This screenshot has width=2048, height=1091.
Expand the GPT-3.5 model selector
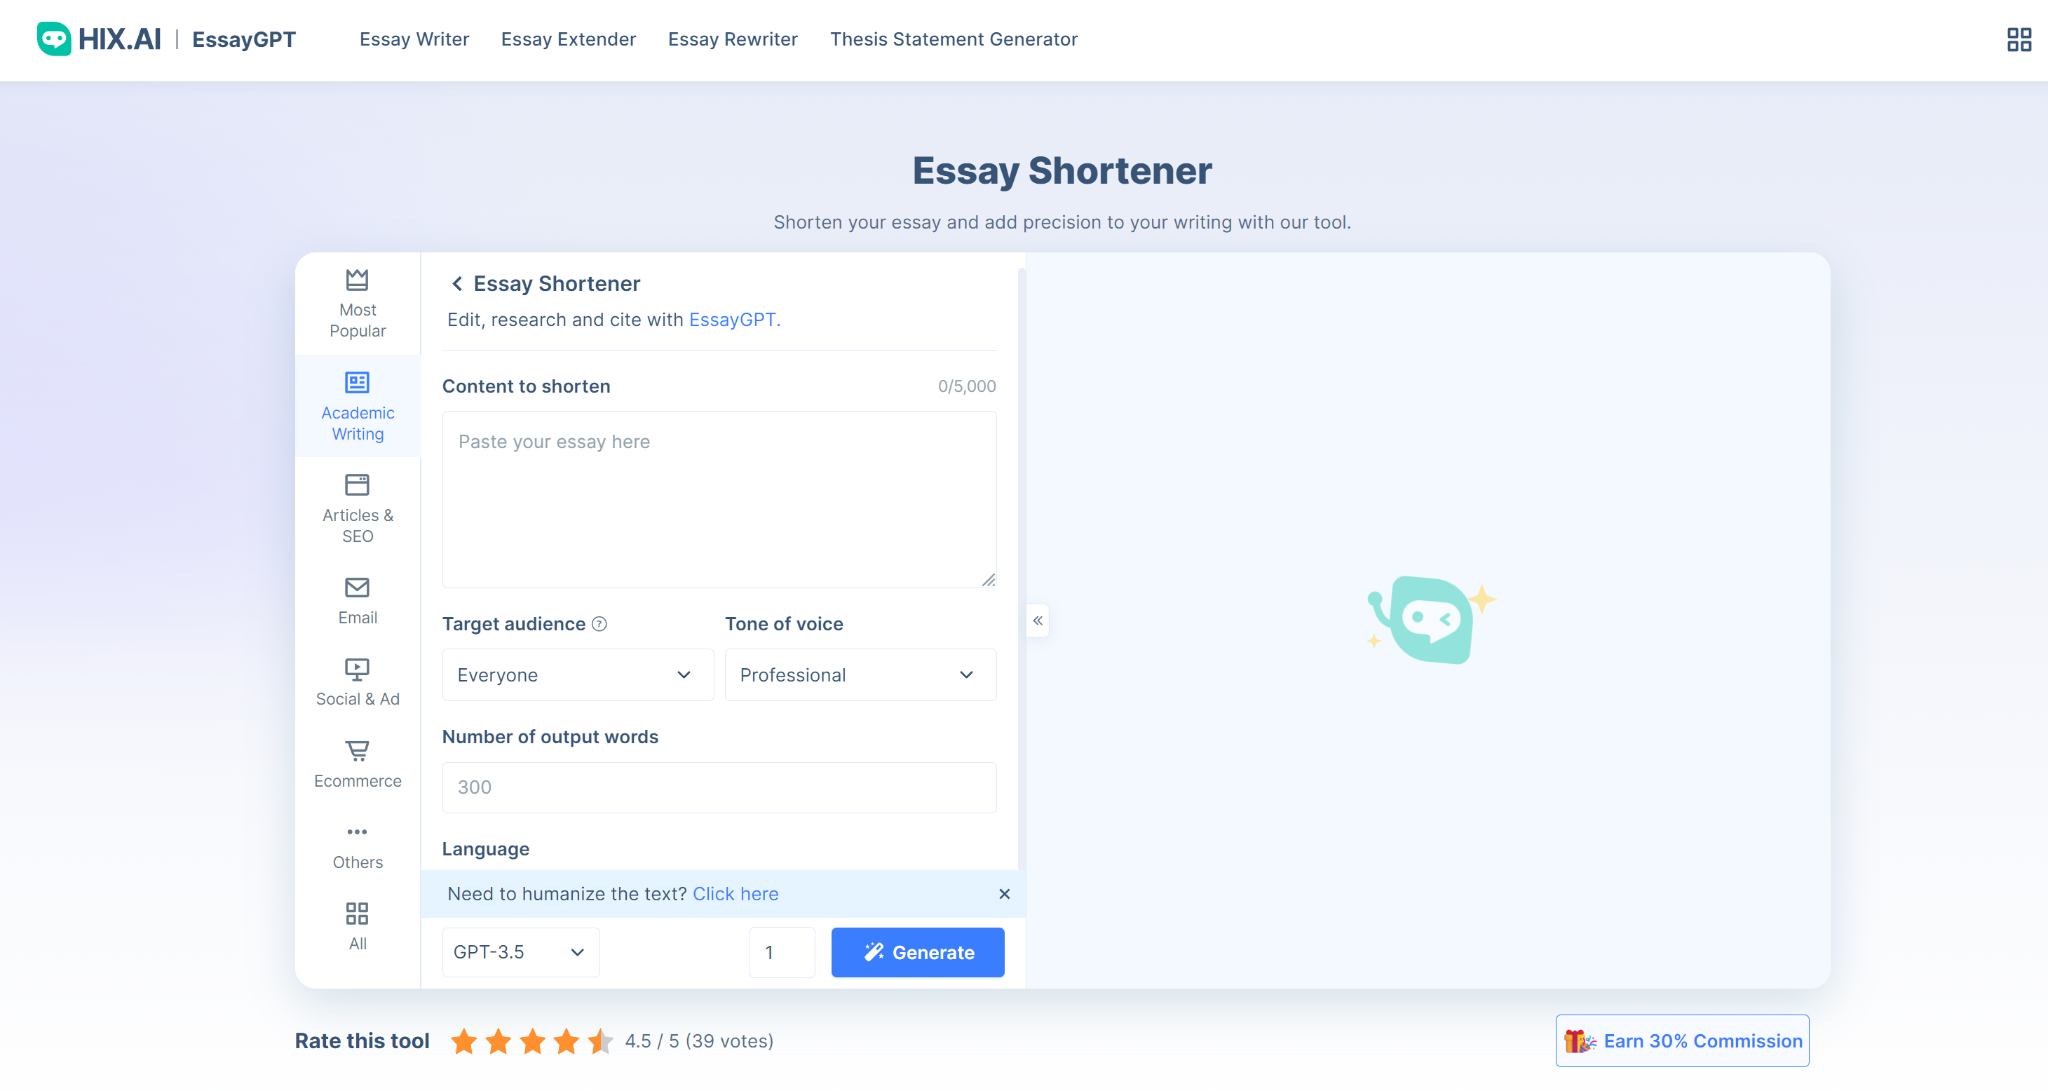coord(519,951)
